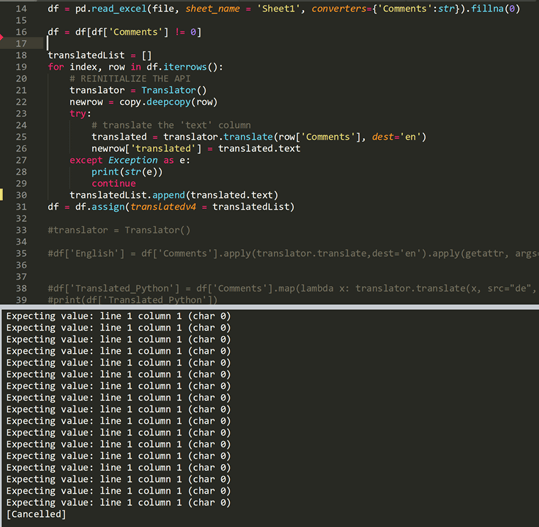This screenshot has width=539, height=527.
Task: Click the 'continue' keyword on line 29
Action: point(113,184)
